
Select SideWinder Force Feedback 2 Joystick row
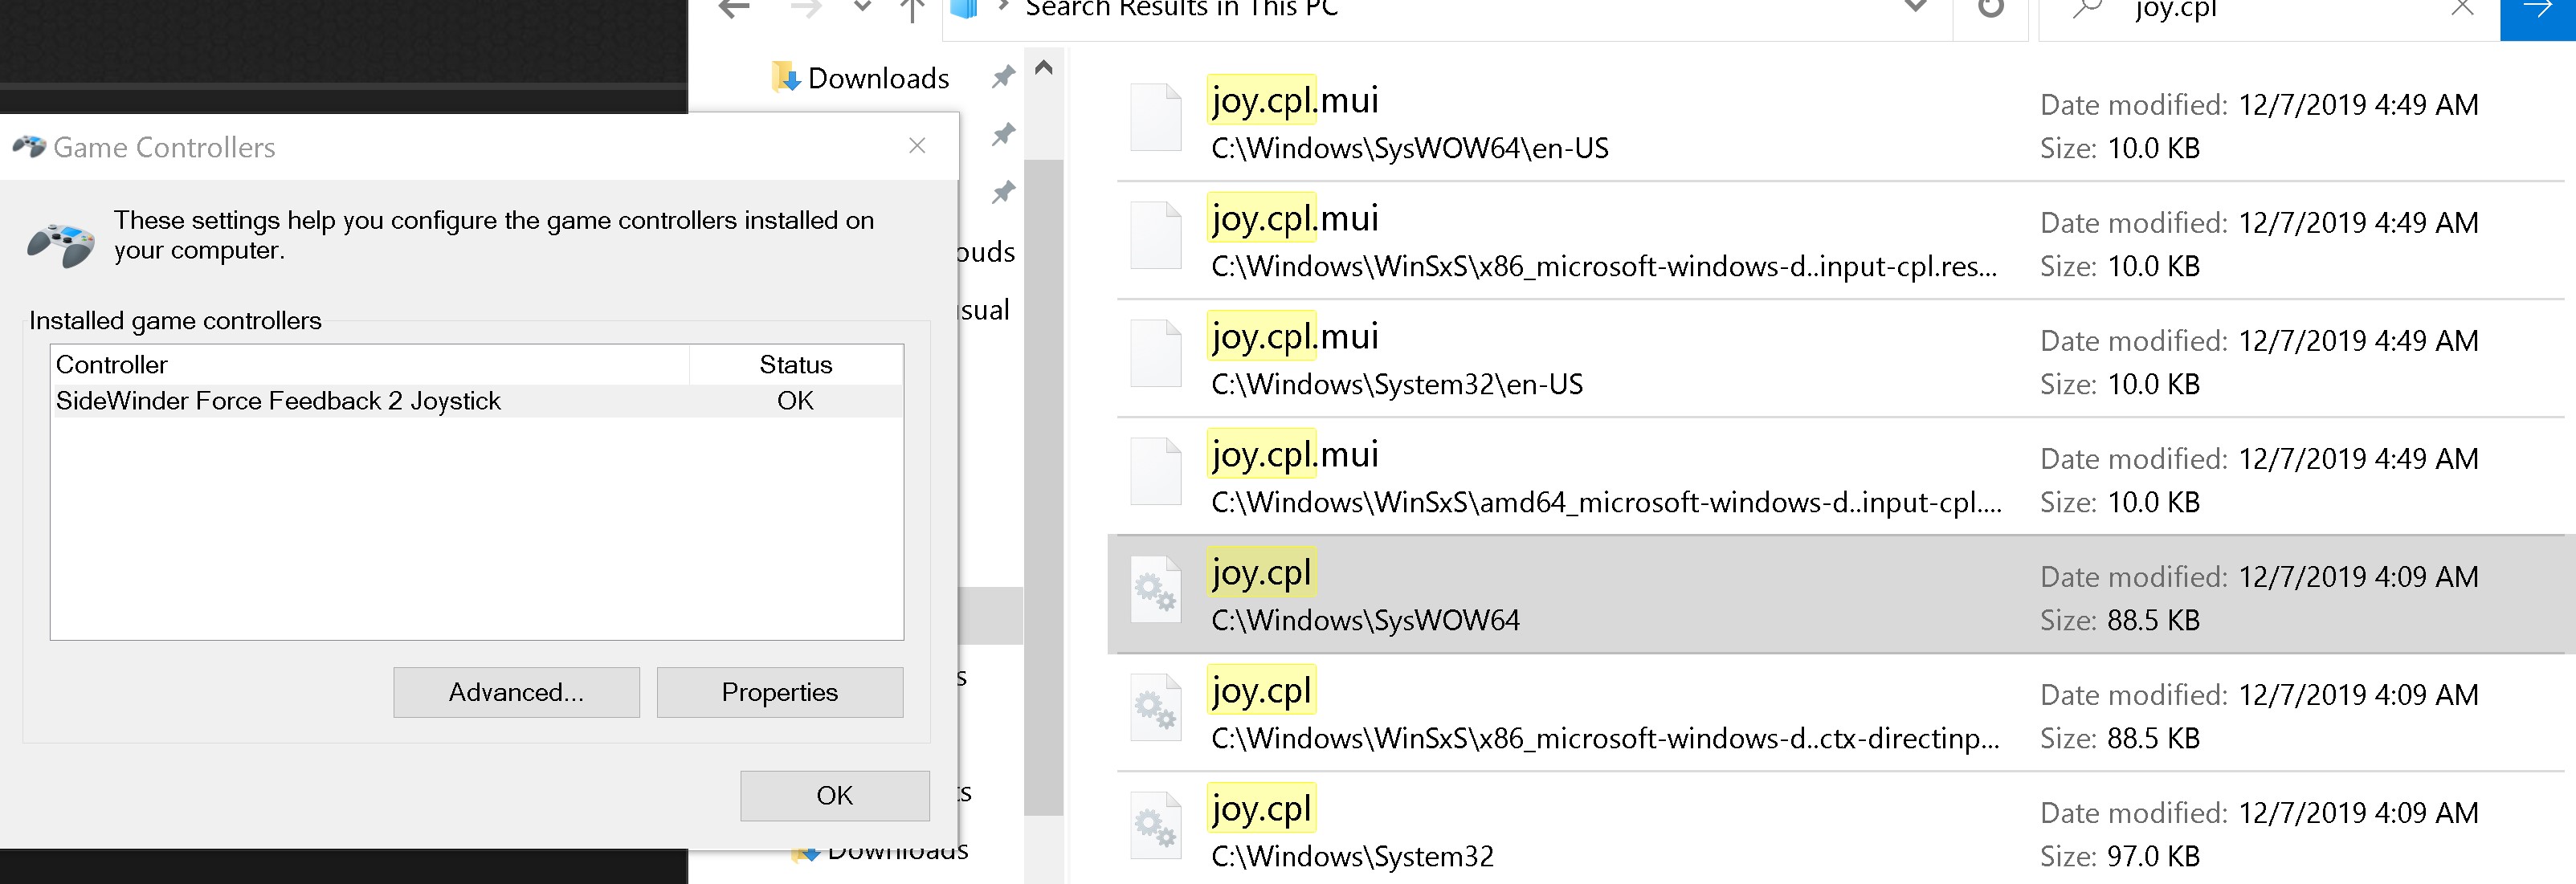point(278,401)
